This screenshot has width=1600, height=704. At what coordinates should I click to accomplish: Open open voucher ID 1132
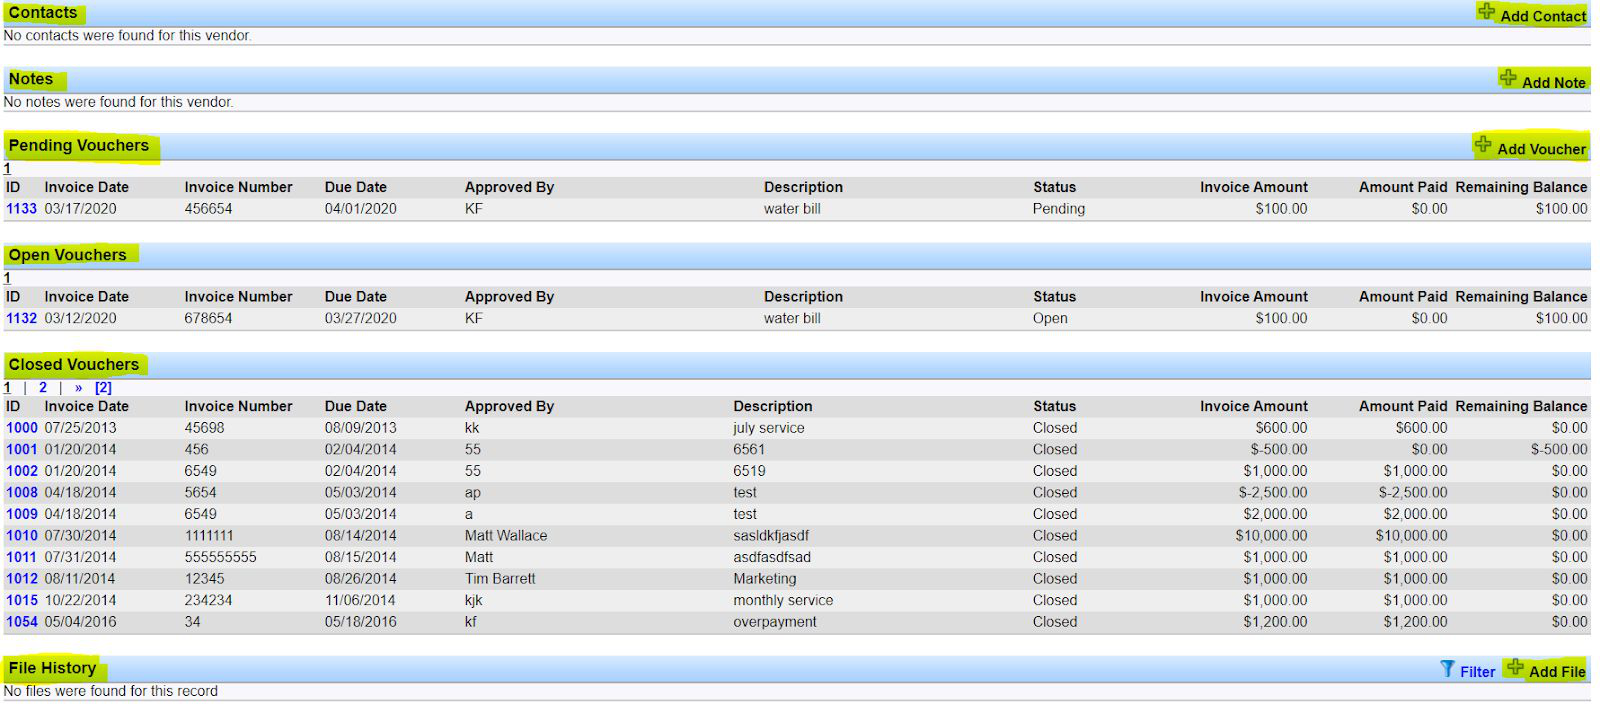click(x=21, y=318)
